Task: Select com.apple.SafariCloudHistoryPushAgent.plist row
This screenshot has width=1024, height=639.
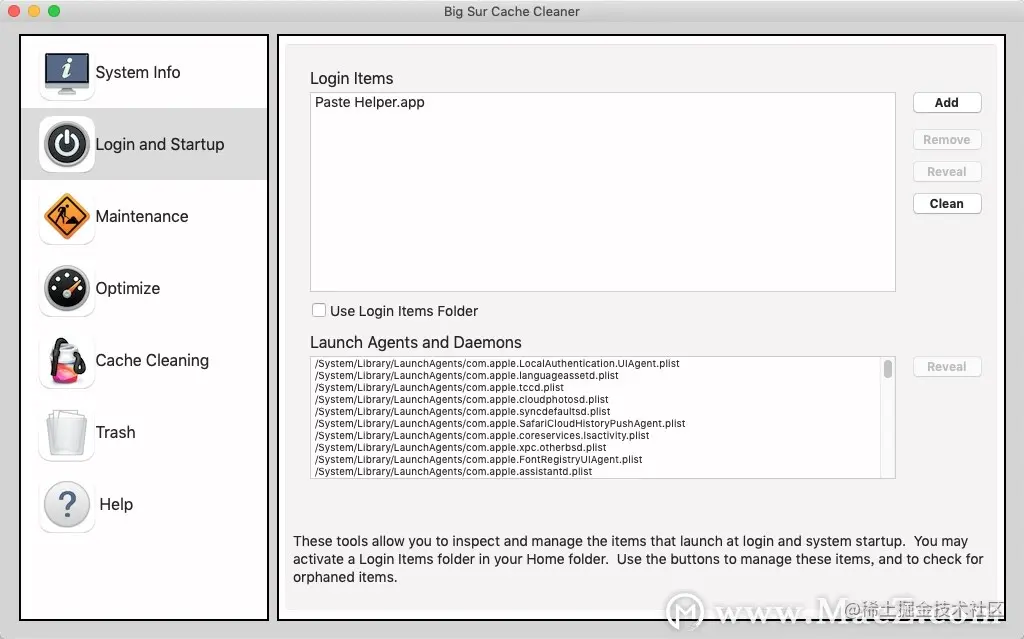Action: point(596,423)
